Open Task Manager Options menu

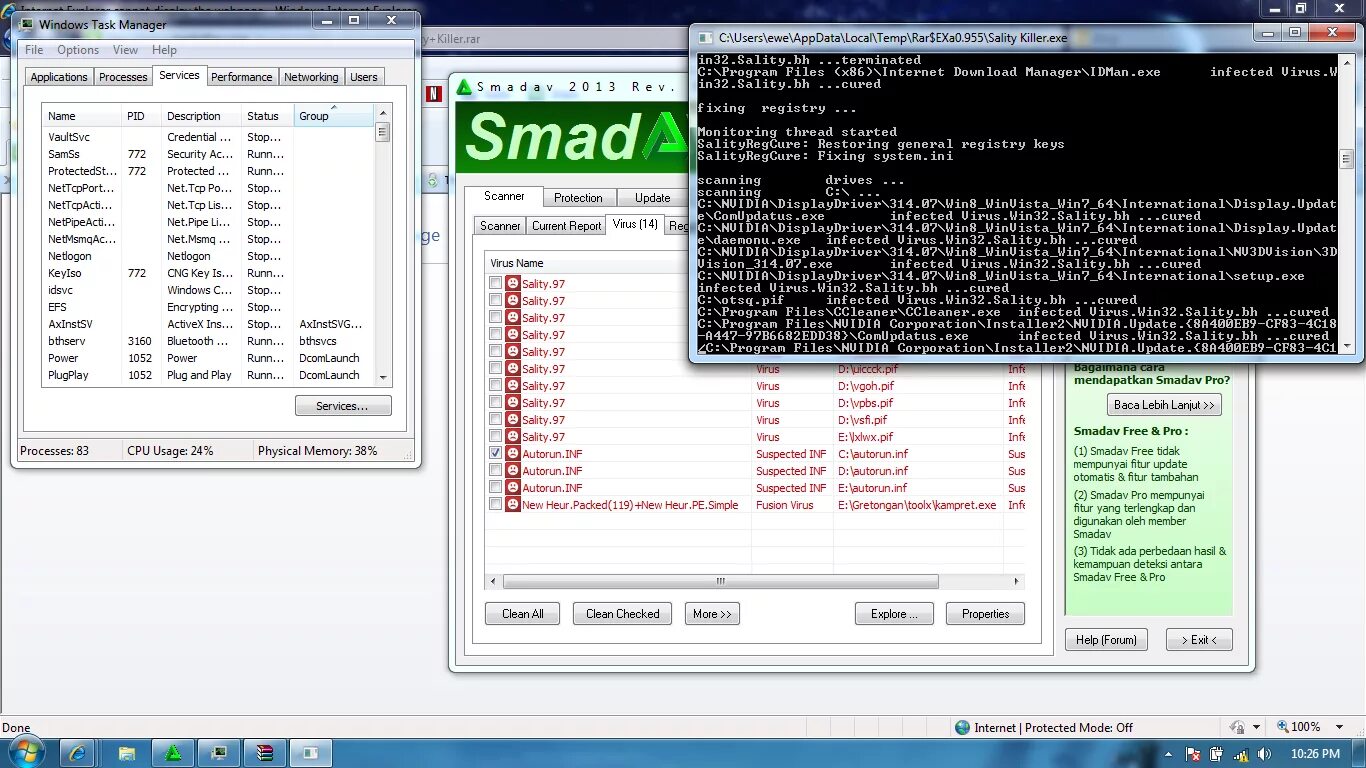click(x=78, y=50)
